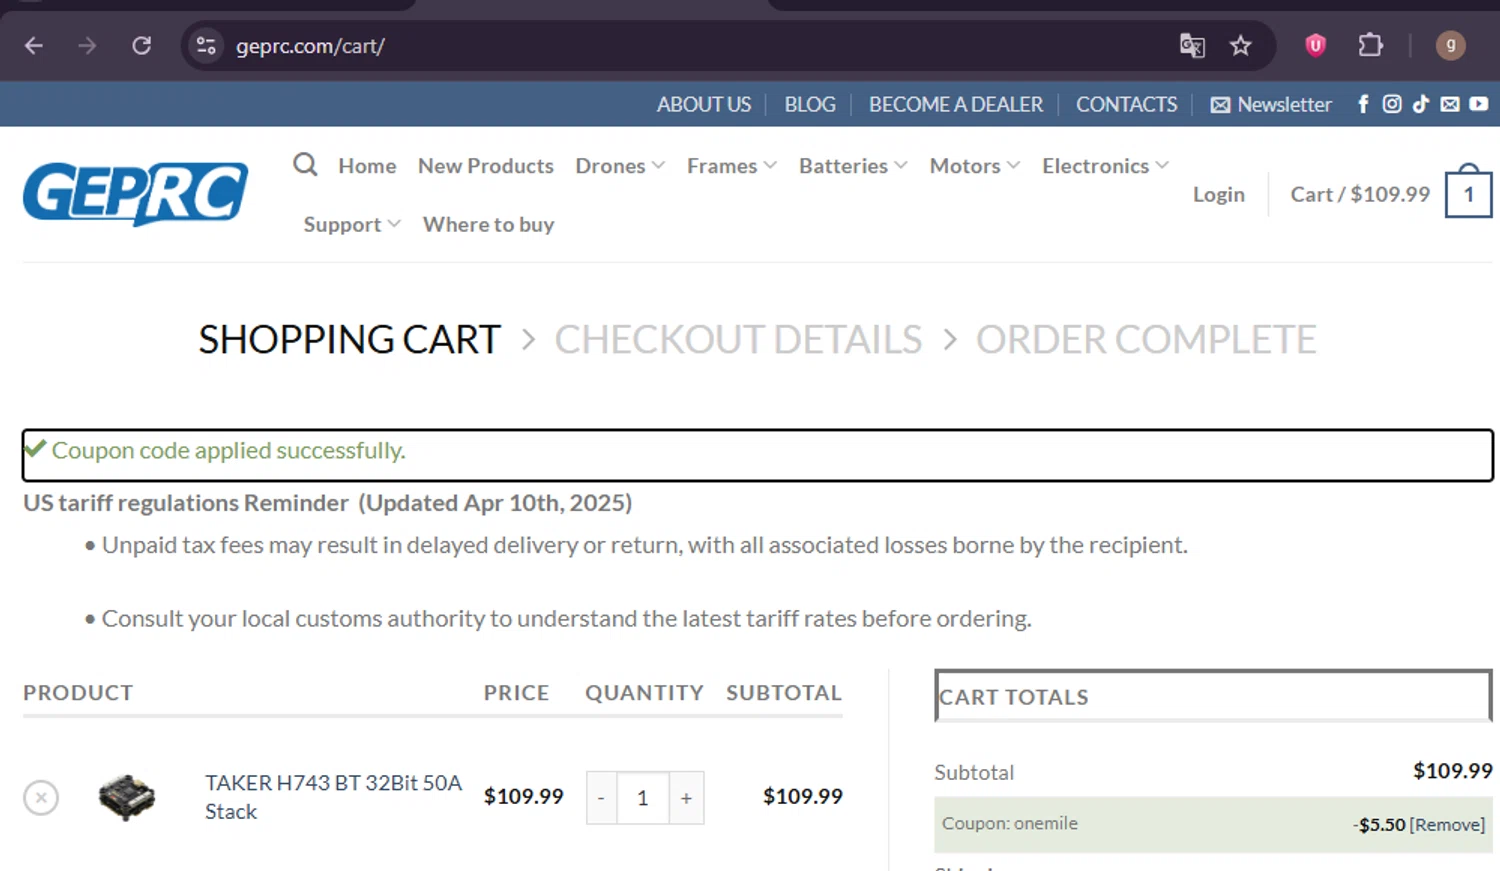This screenshot has height=871, width=1500.
Task: Go back with the browser back arrow
Action: [x=34, y=46]
